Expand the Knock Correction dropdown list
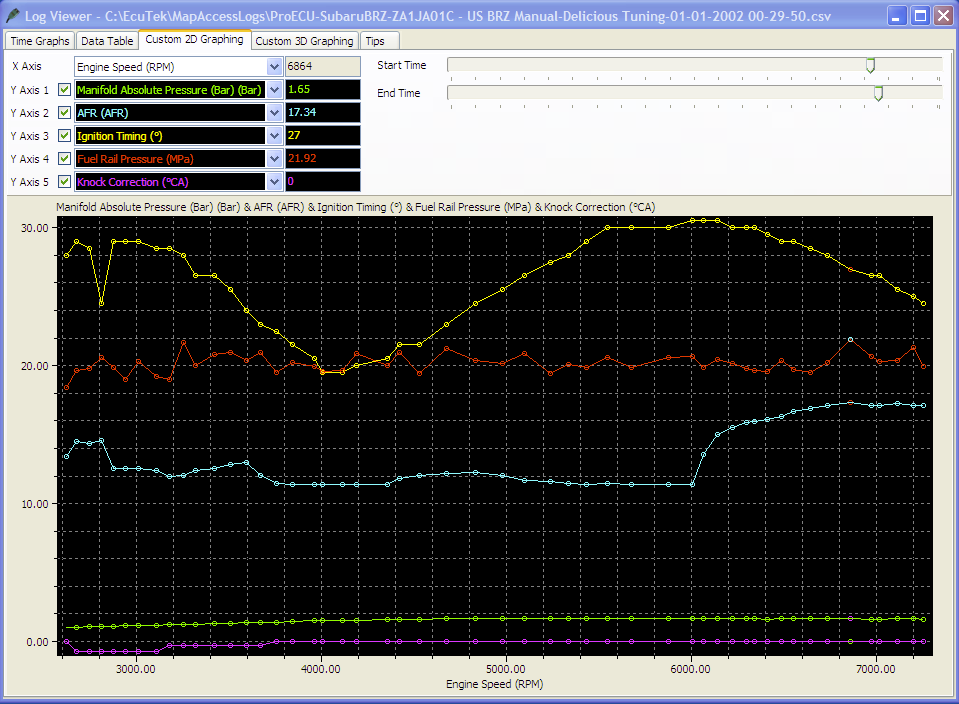The height and width of the screenshot is (704, 959). [275, 181]
